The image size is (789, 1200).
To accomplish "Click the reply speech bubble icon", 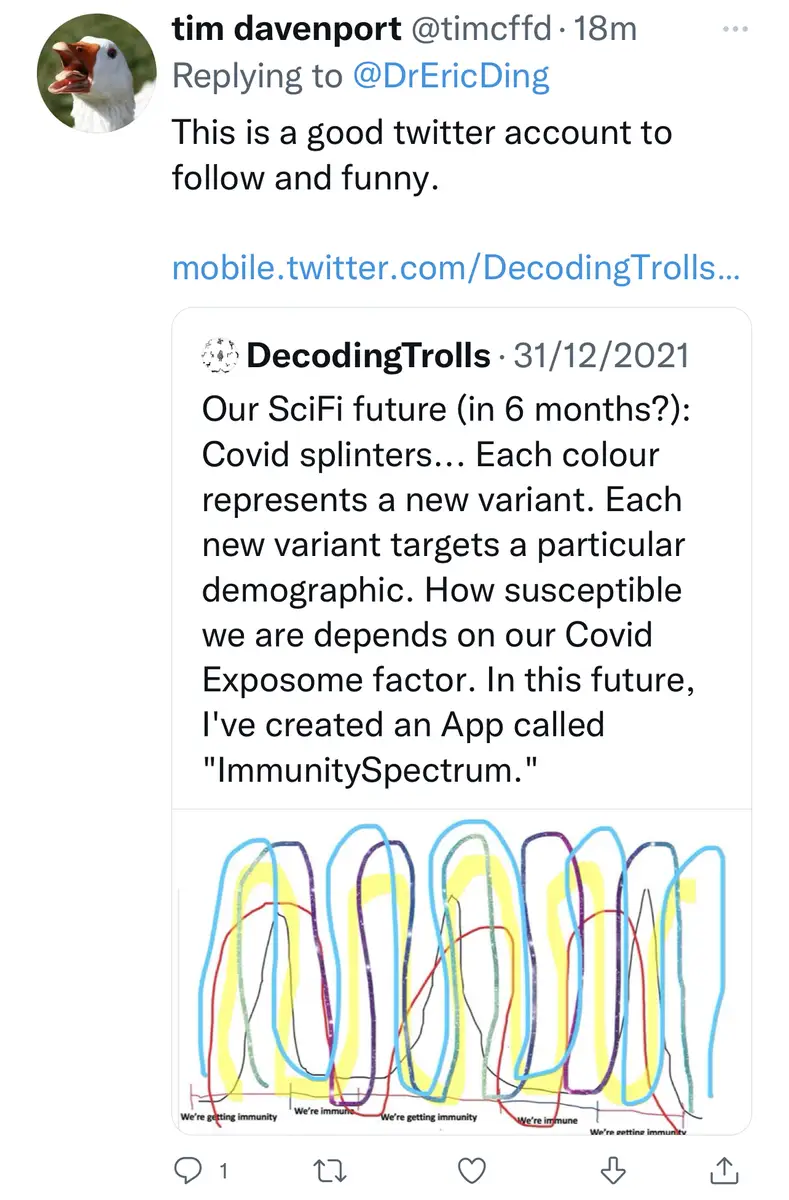I will [x=188, y=1168].
